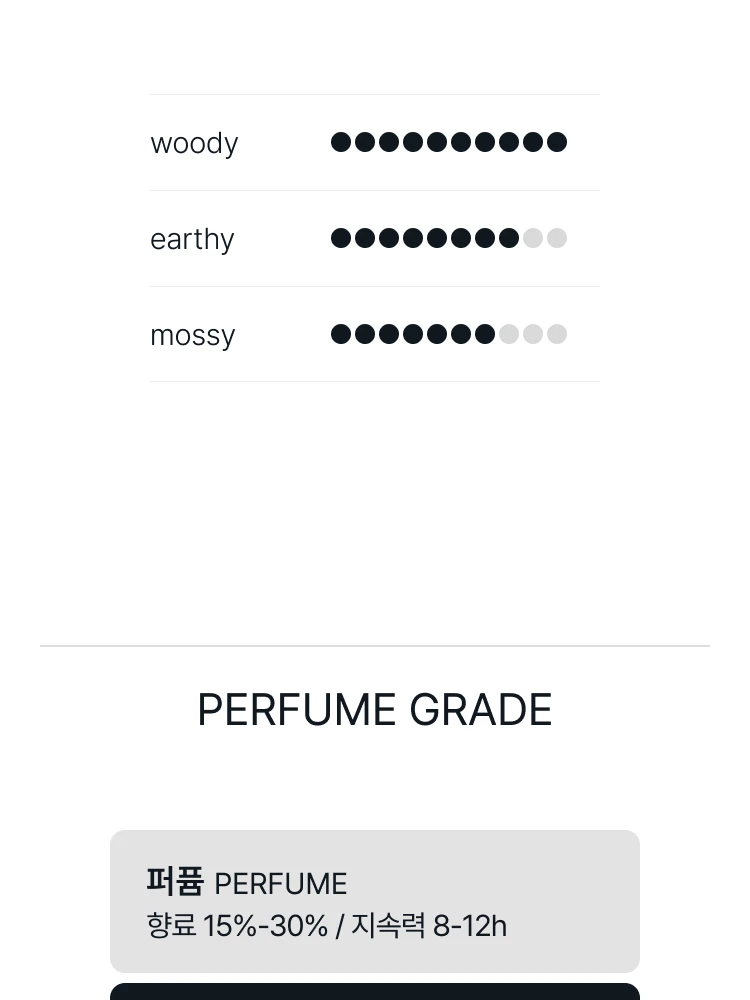
Task: Click the first gray dot in the mossy row
Action: [x=509, y=334]
